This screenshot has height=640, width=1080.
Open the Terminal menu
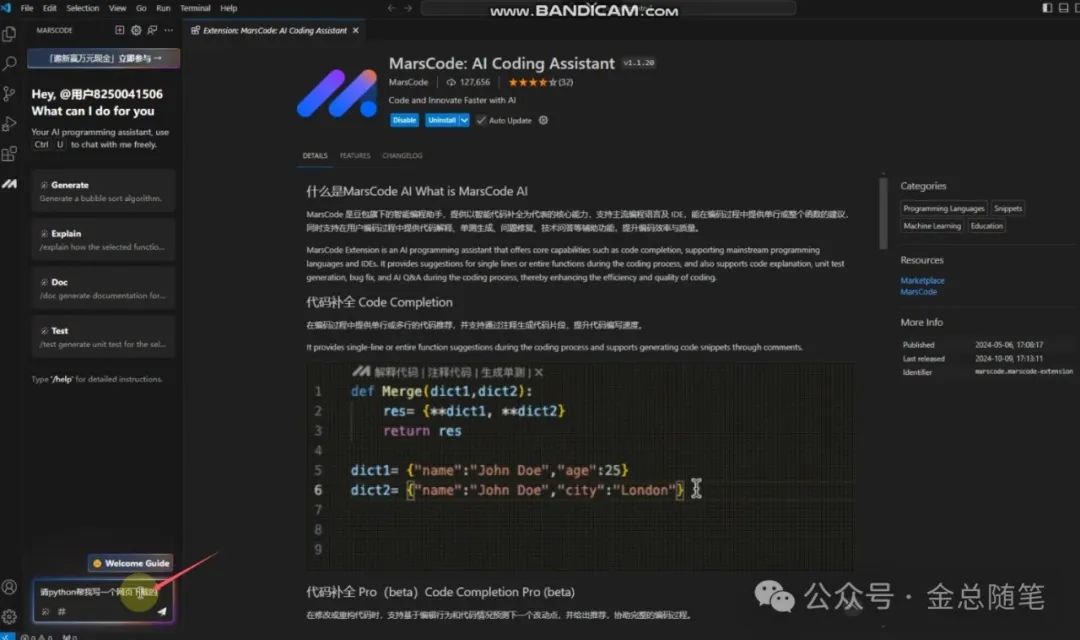pos(195,8)
